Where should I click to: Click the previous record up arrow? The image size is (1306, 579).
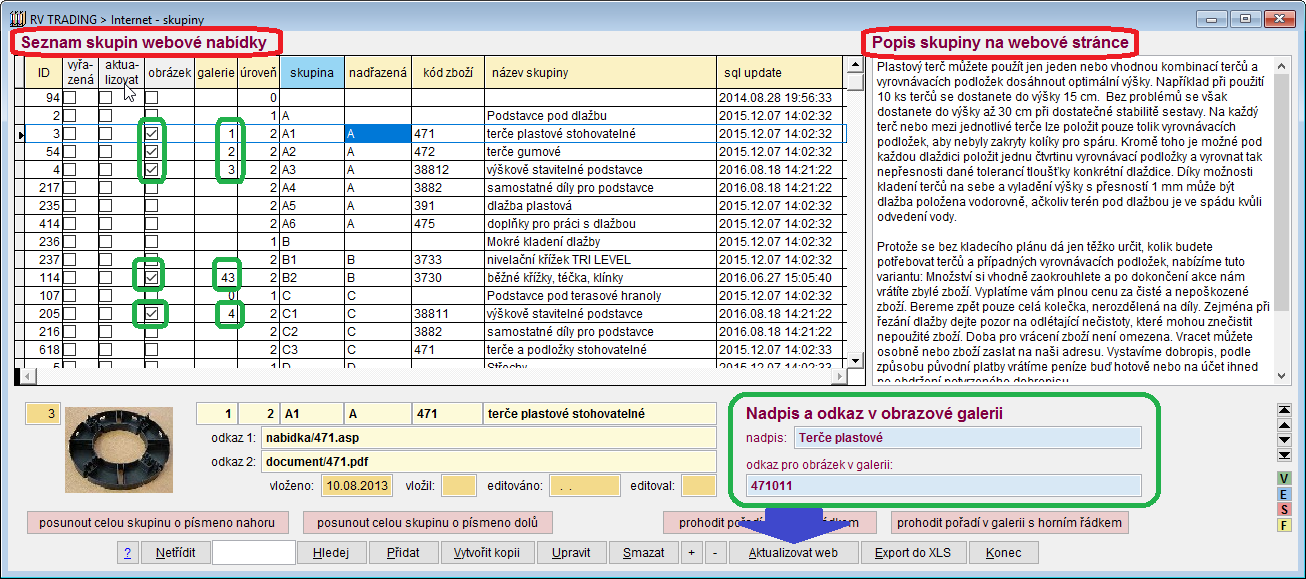pos(1284,425)
